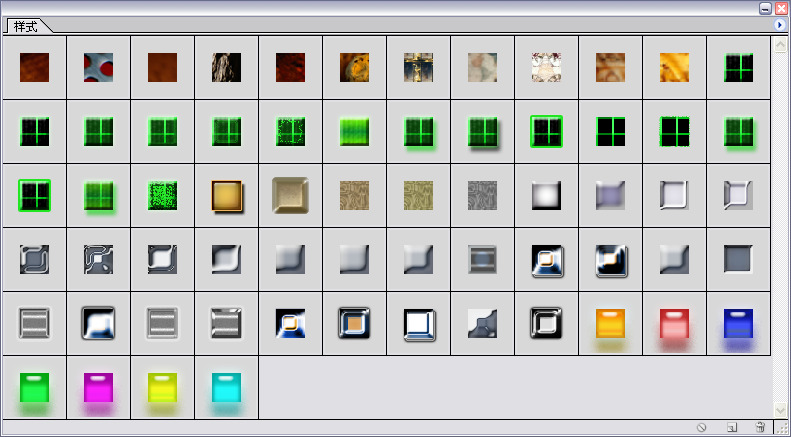
Task: Select the grey engraved pattern style
Action: [x=482, y=196]
